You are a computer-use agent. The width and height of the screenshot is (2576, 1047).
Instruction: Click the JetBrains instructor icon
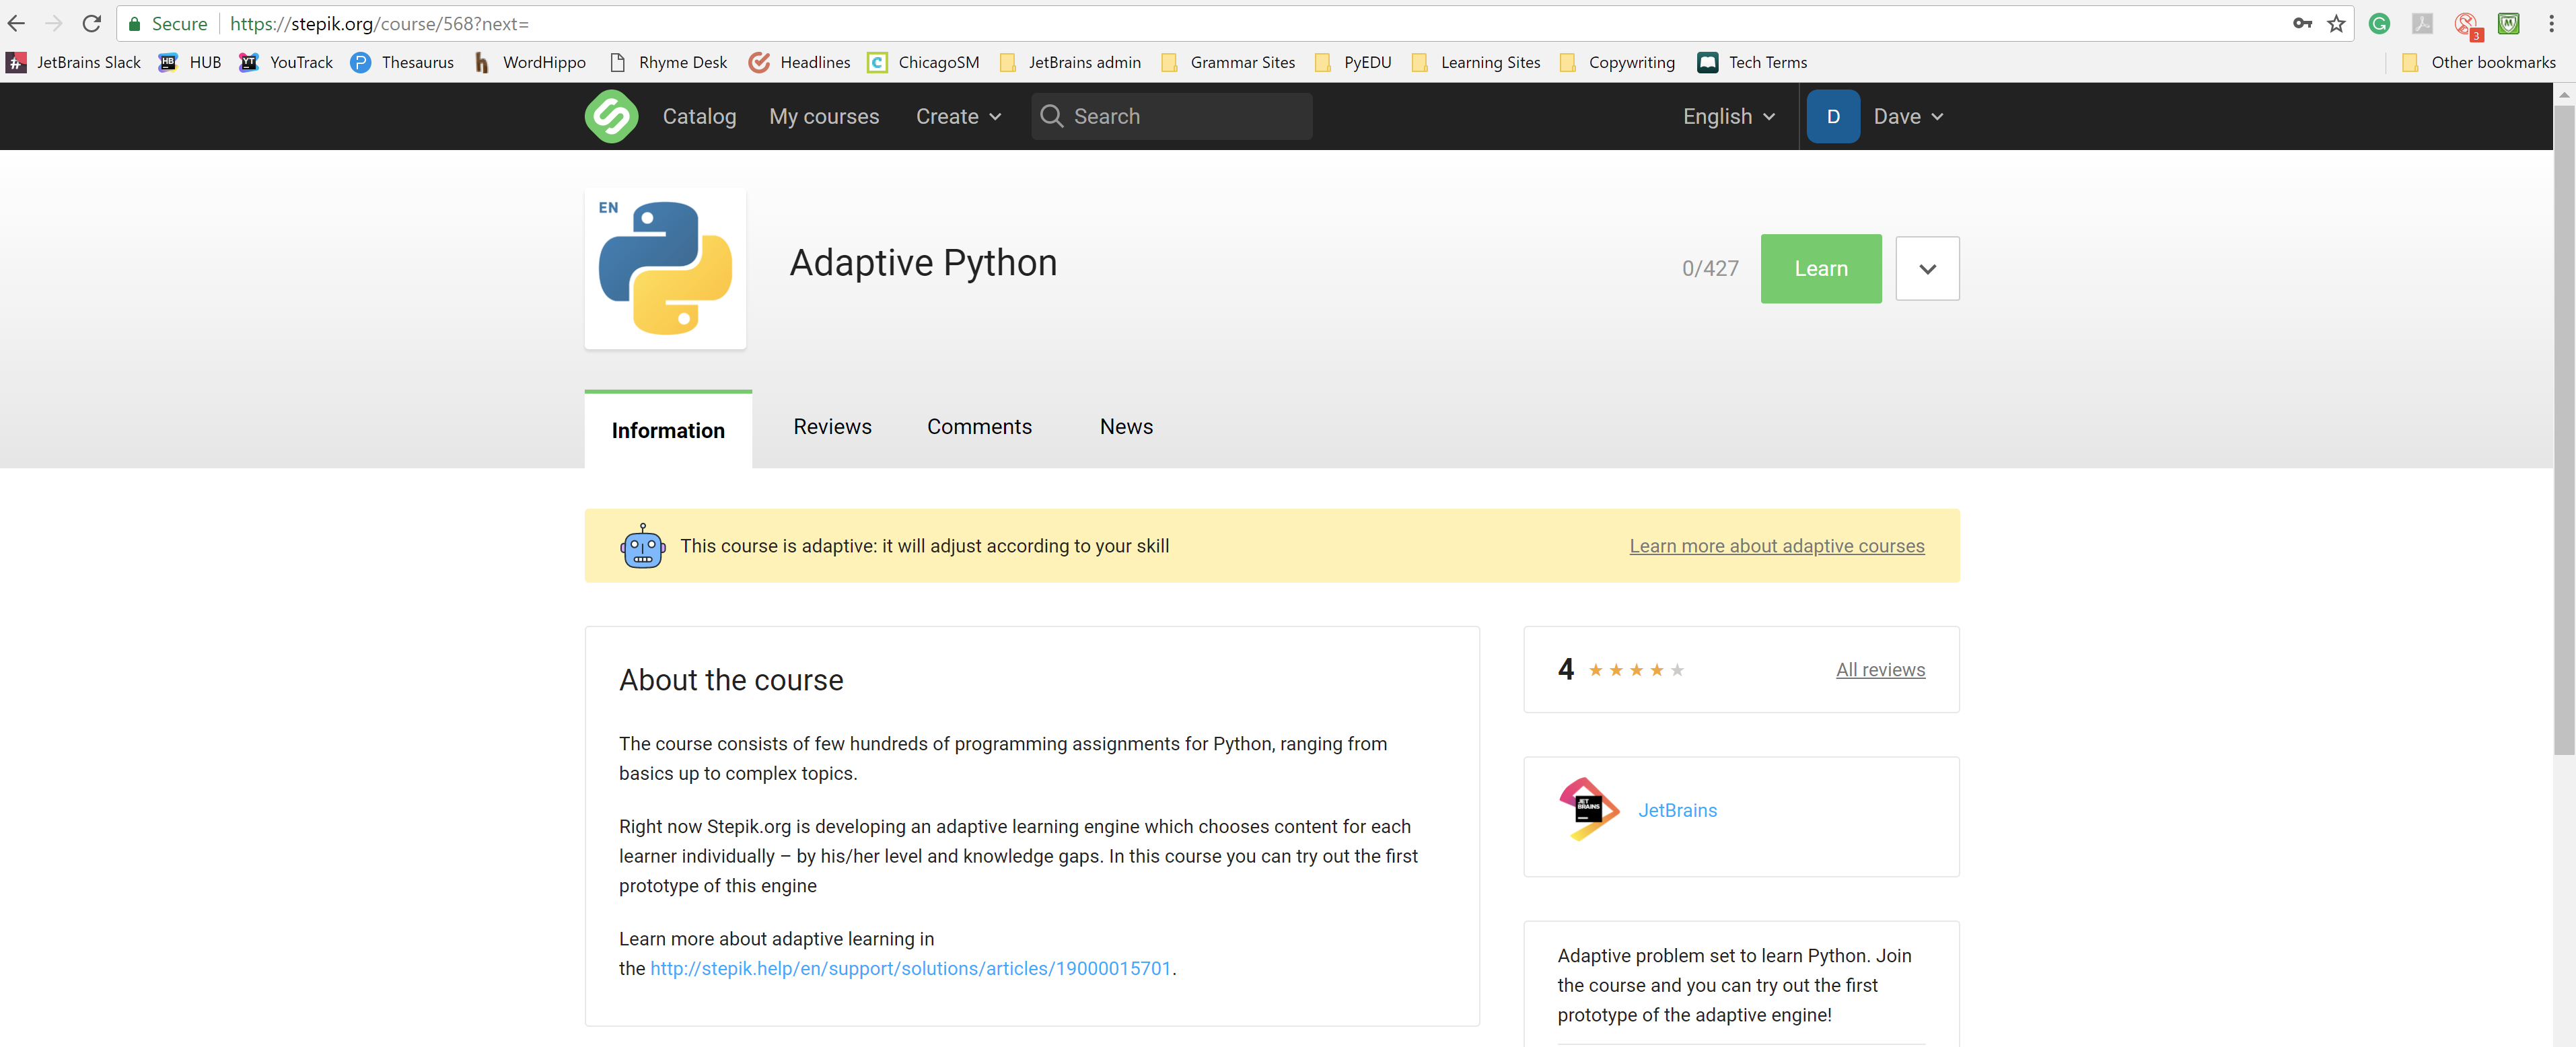click(1587, 809)
